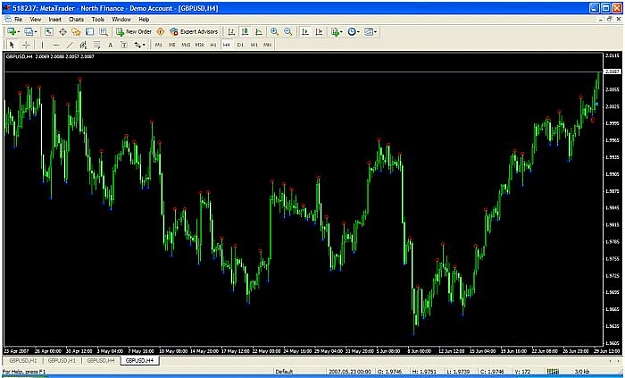Screen dimensions: 625x378
Task: Switch chart to Candlesticks mode
Action: [x=245, y=32]
